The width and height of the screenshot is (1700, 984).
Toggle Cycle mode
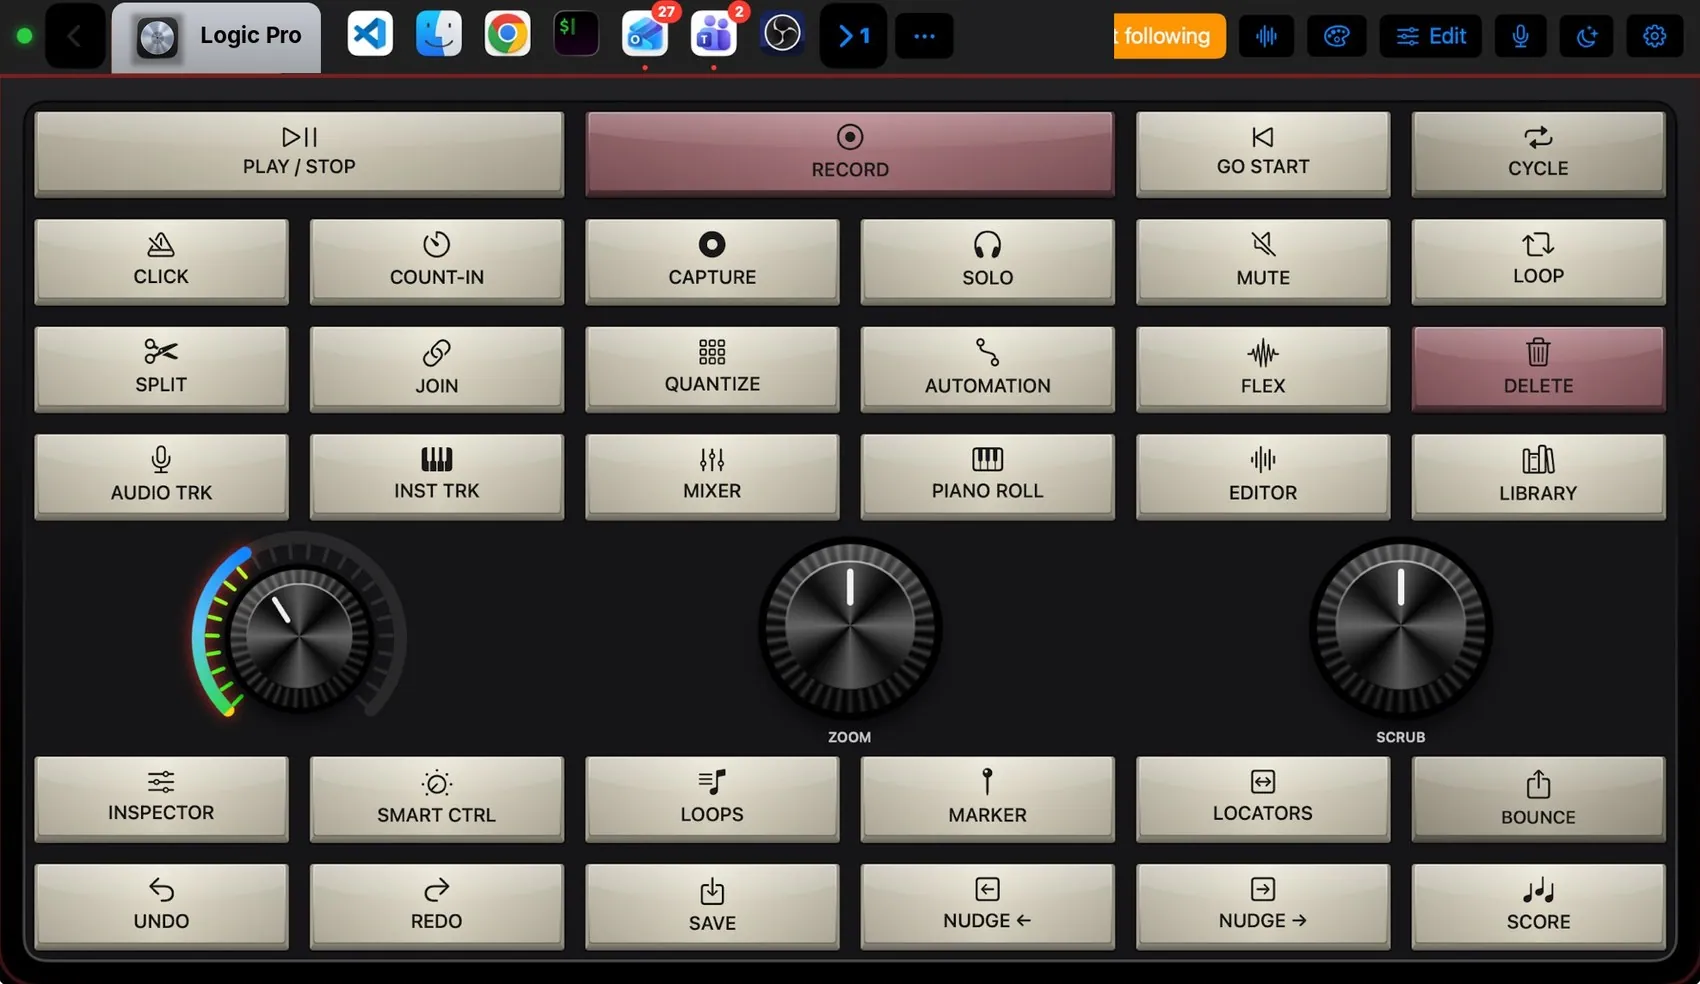[x=1538, y=153]
